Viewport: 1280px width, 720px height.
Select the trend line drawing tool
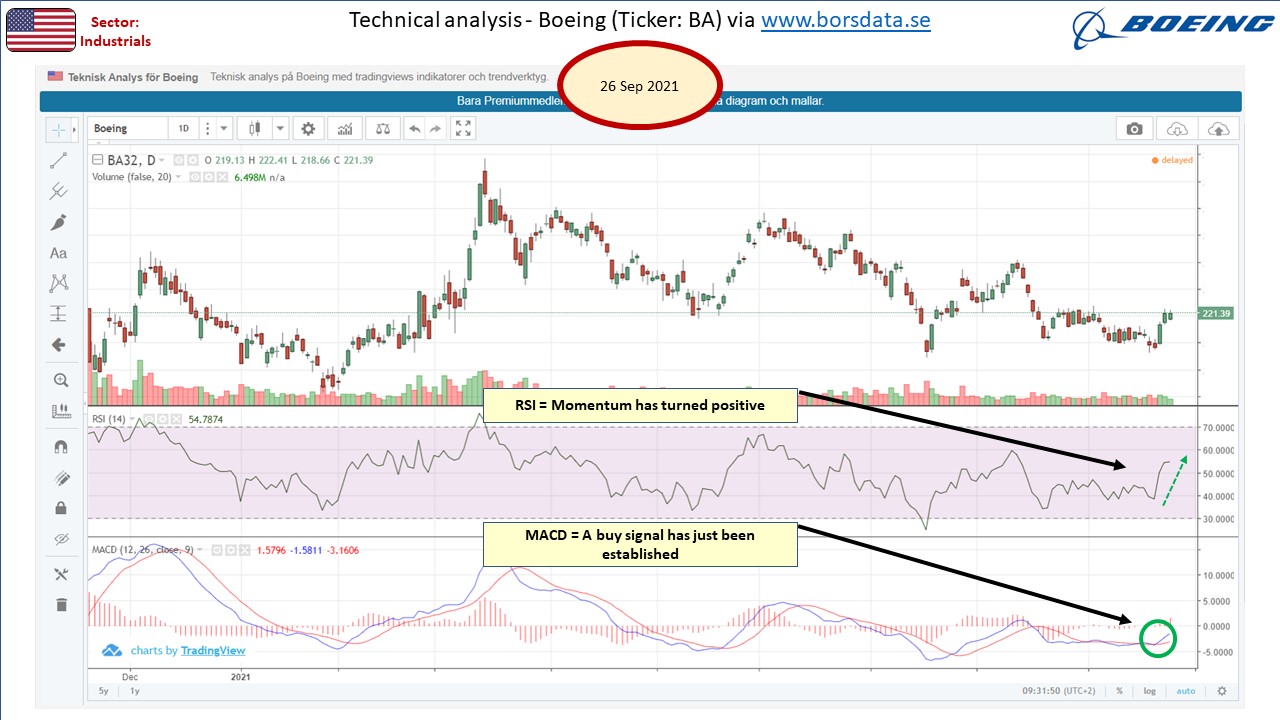pyautogui.click(x=59, y=160)
